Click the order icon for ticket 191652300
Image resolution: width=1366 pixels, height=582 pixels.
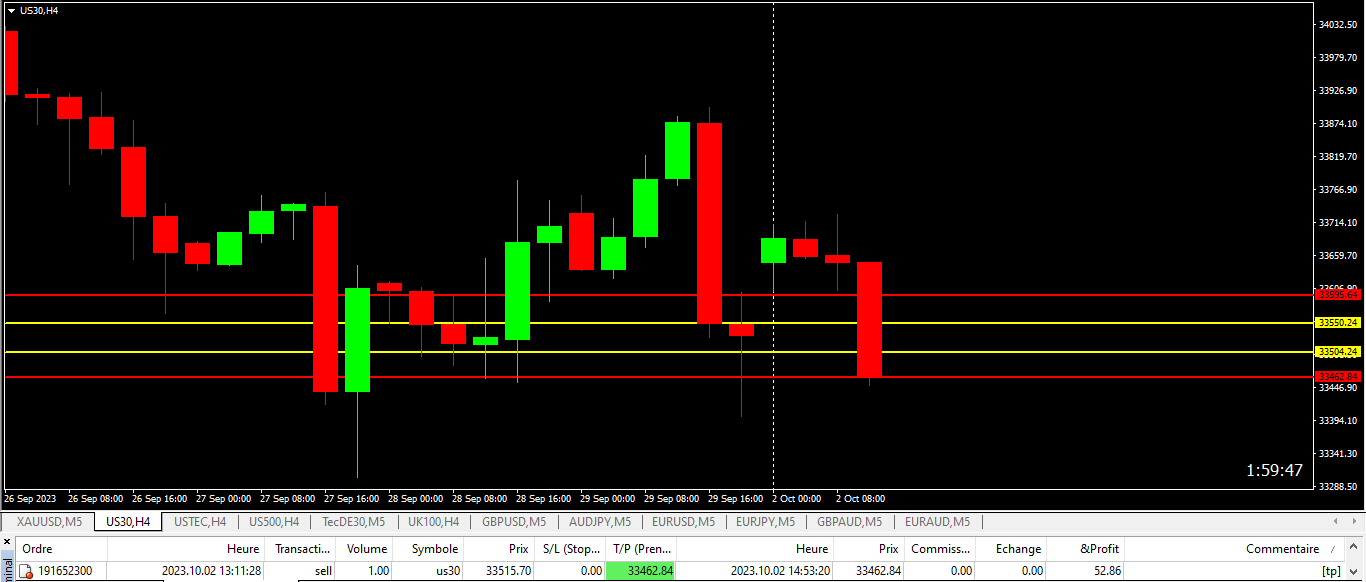pos(27,571)
